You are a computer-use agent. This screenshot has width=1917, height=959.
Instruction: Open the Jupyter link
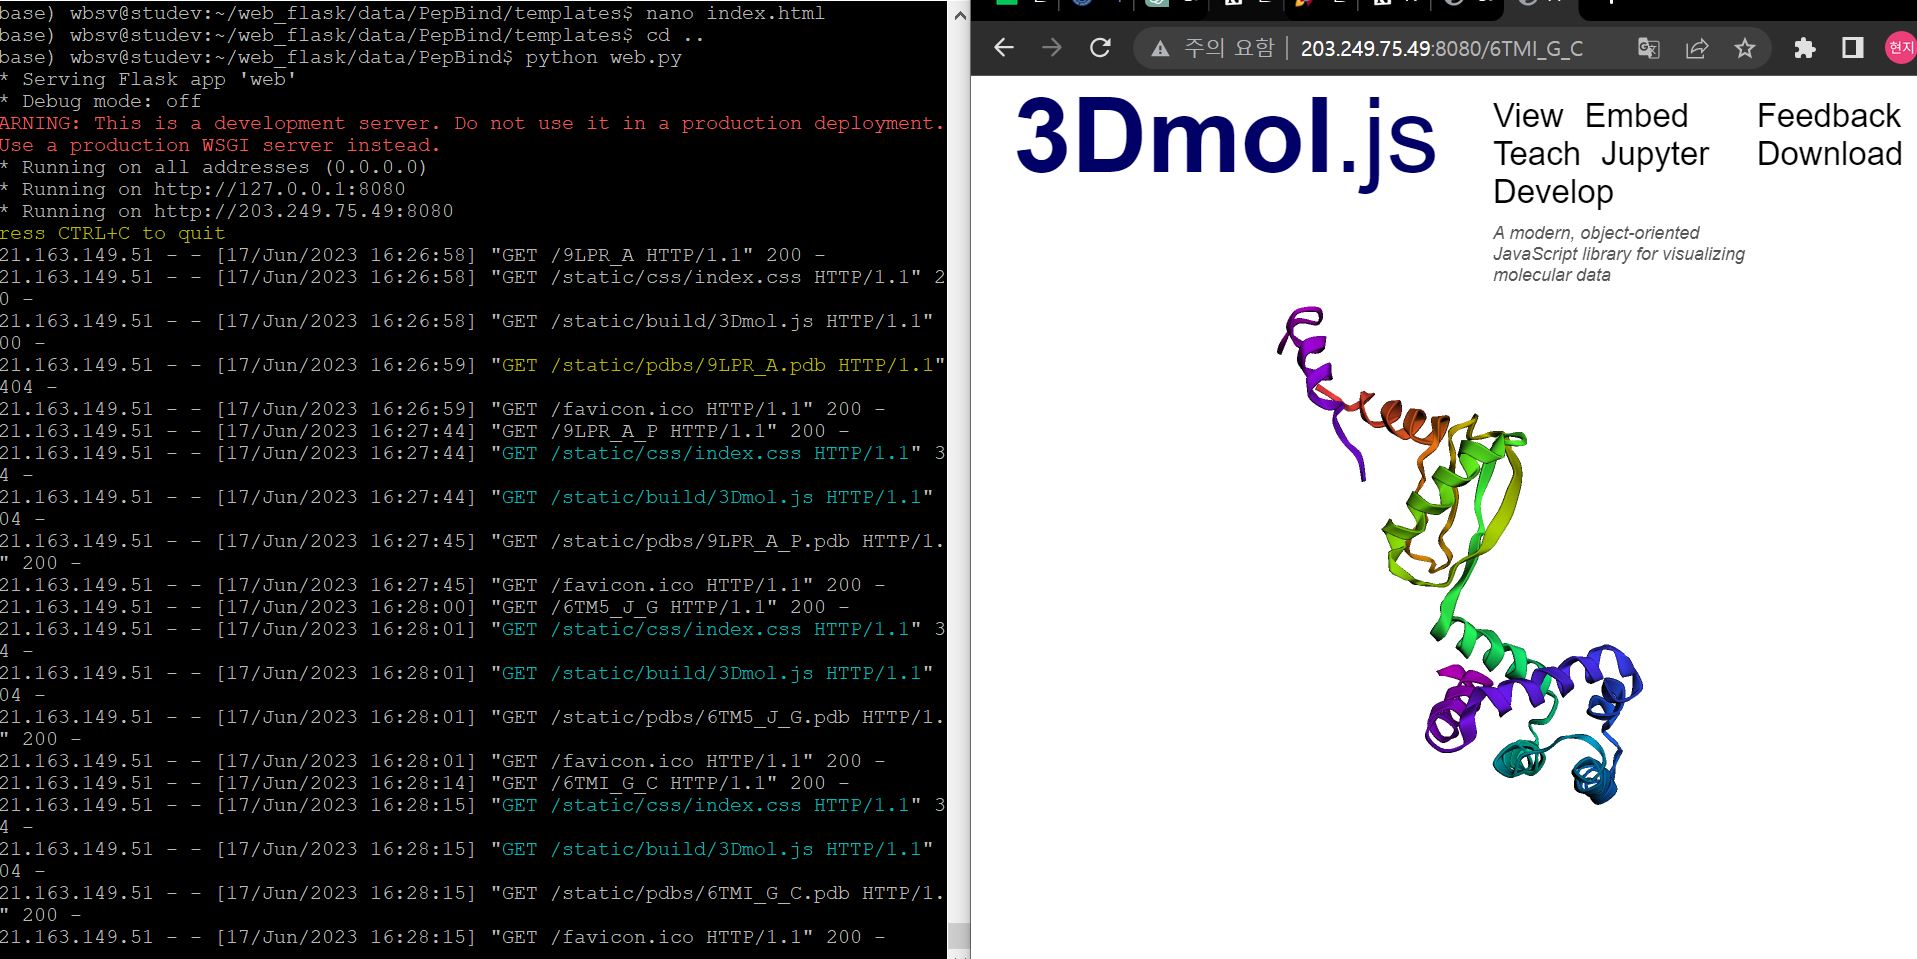[x=1655, y=156]
